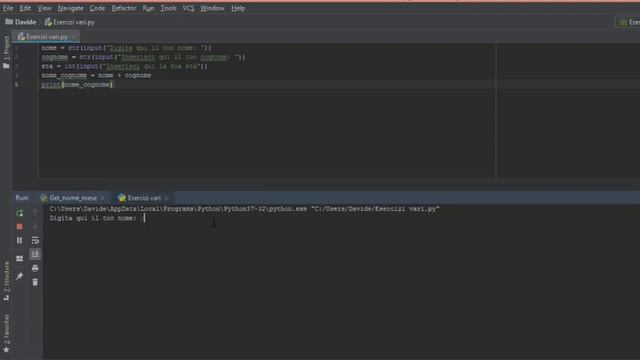This screenshot has width=640, height=360.
Task: Place cursor on the print(nome_cognome) line
Action: tap(77, 84)
